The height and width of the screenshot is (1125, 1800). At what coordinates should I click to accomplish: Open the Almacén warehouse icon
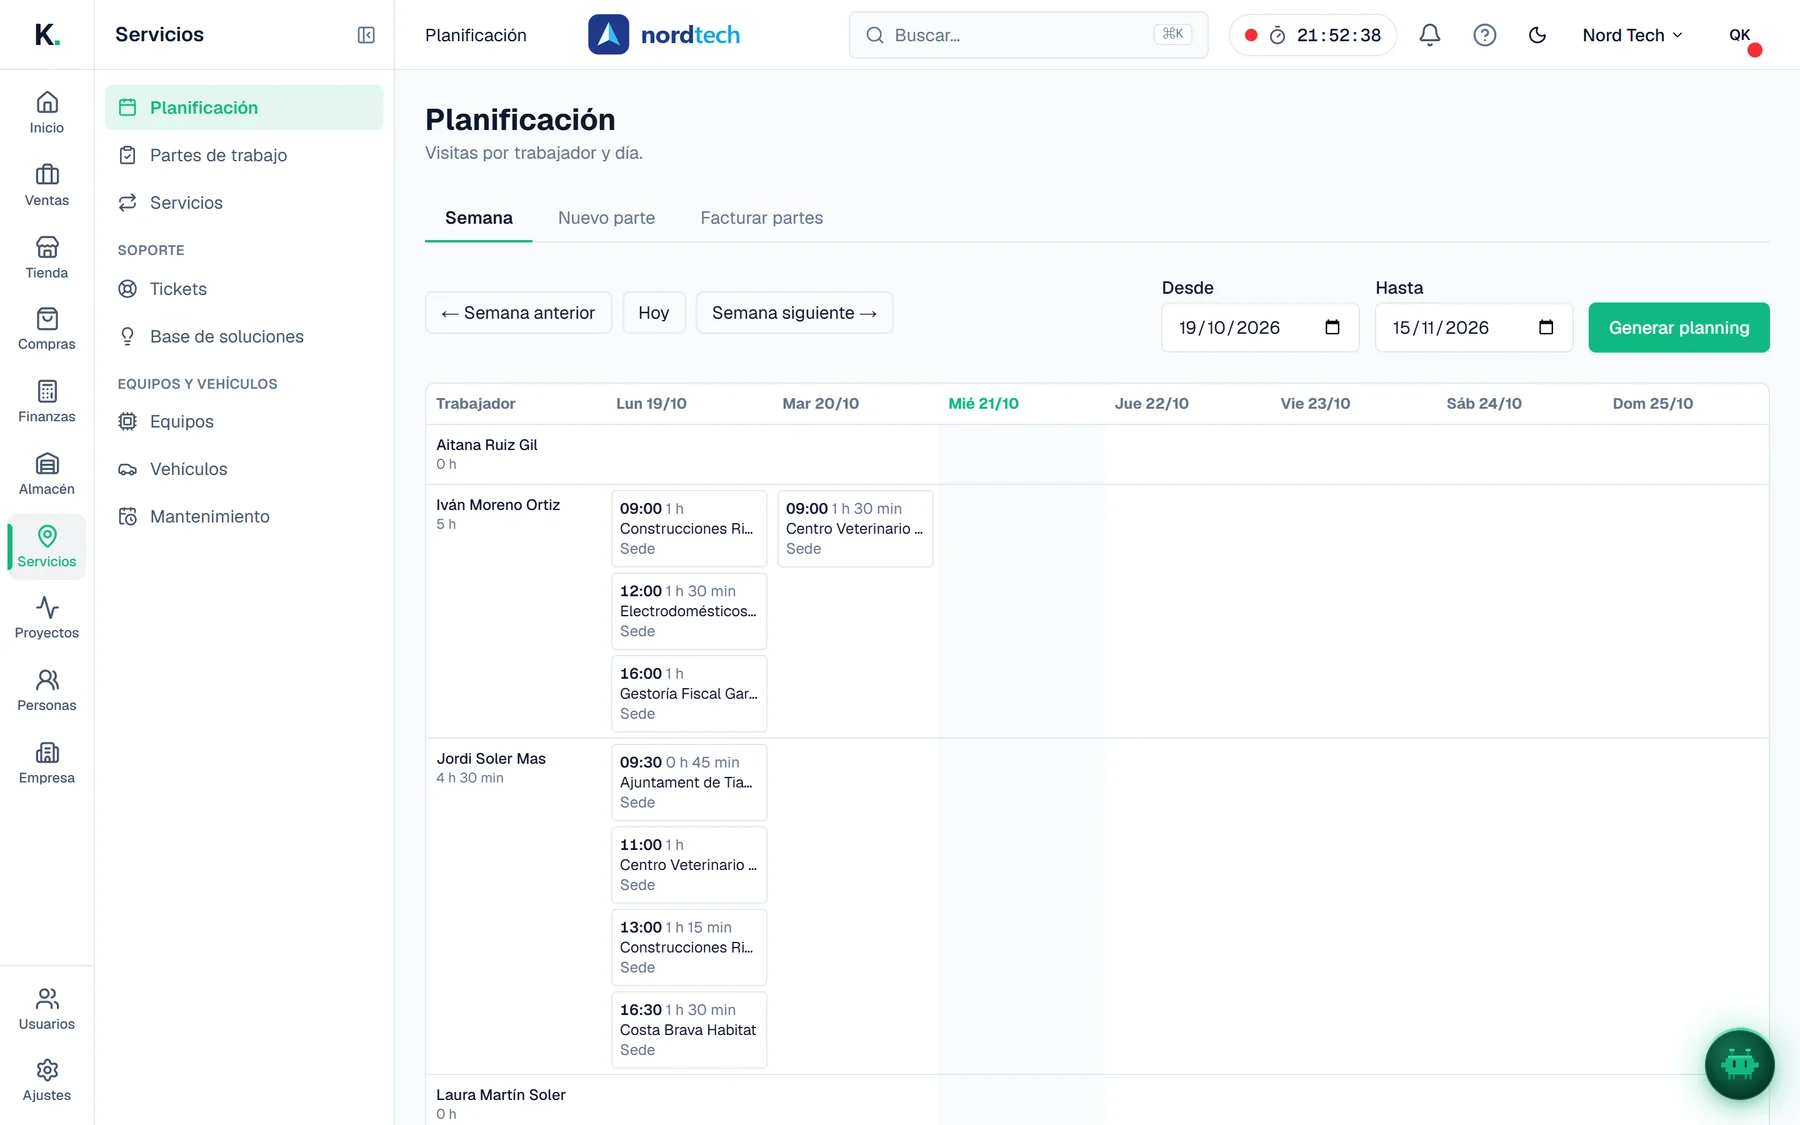tap(47, 474)
